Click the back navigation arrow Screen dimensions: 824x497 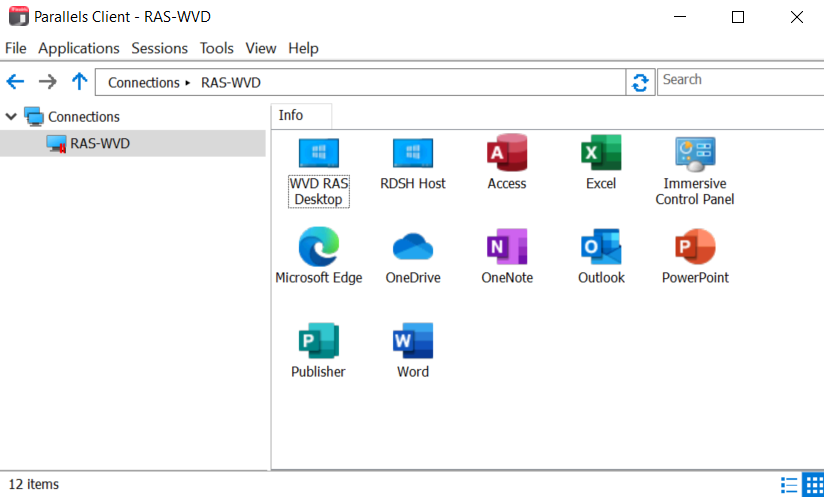pyautogui.click(x=15, y=82)
